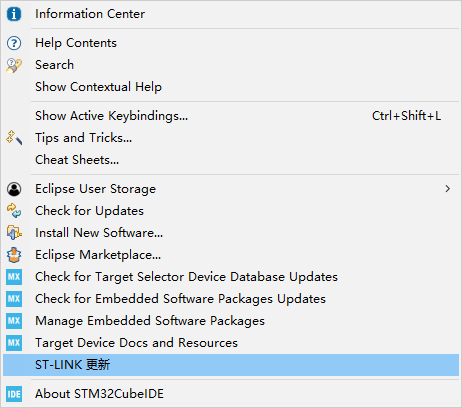
Task: Click the MX icon for Target Selector Updates
Action: click(x=14, y=277)
